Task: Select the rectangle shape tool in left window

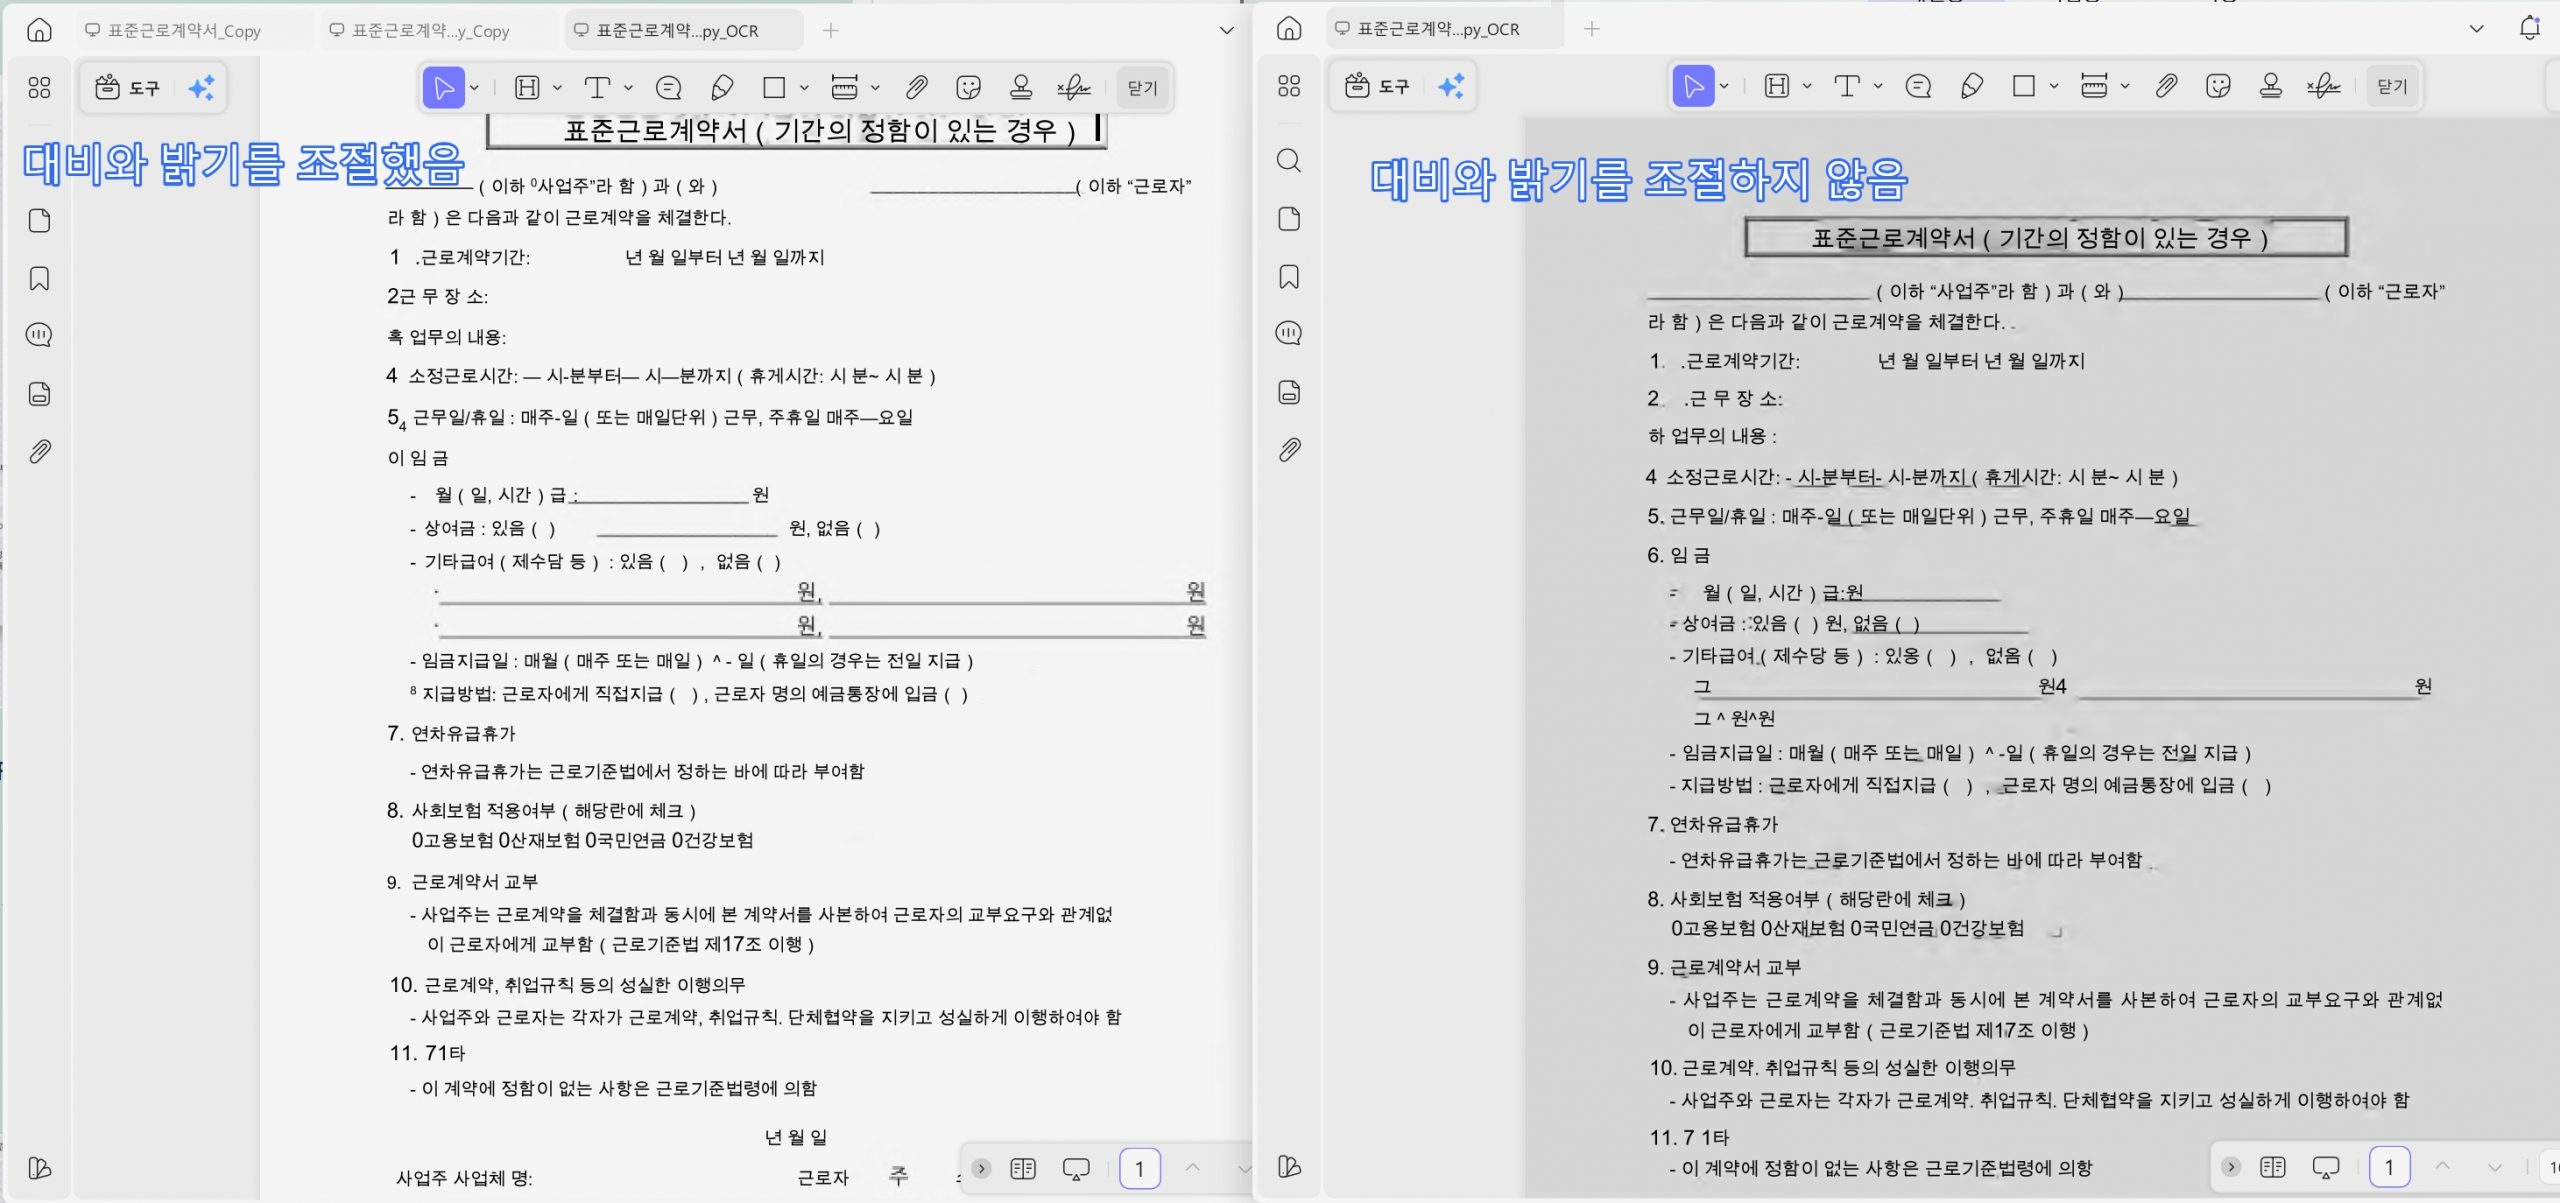Action: coord(774,88)
